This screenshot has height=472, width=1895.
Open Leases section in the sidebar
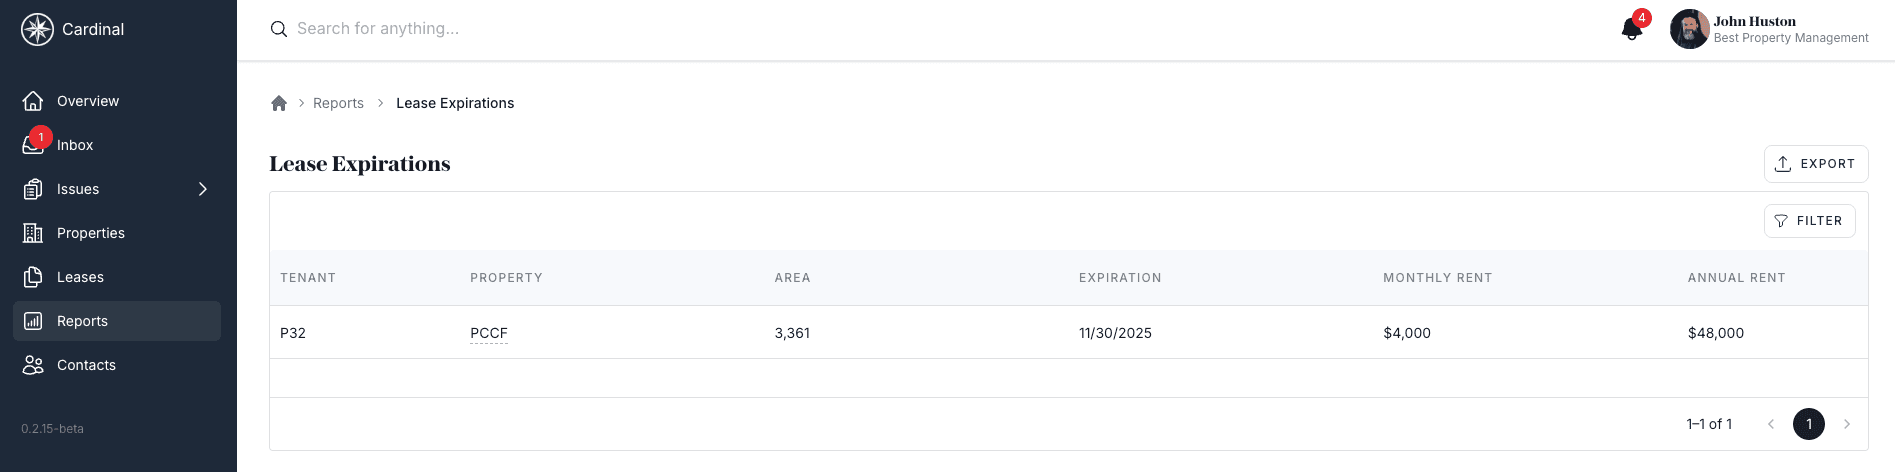pos(80,277)
